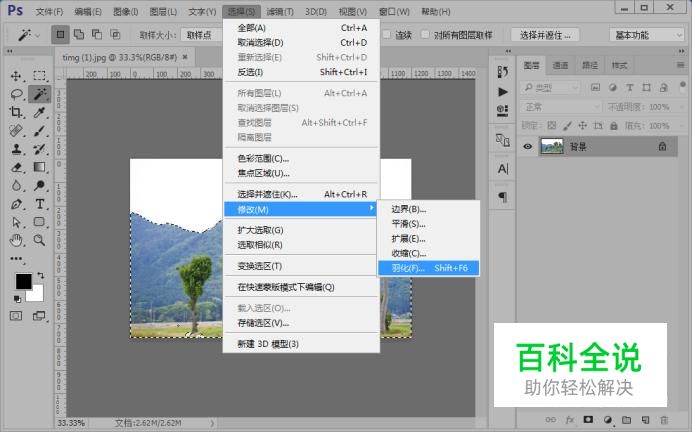Select the Pen tool
The image size is (692, 432).
[x=16, y=204]
